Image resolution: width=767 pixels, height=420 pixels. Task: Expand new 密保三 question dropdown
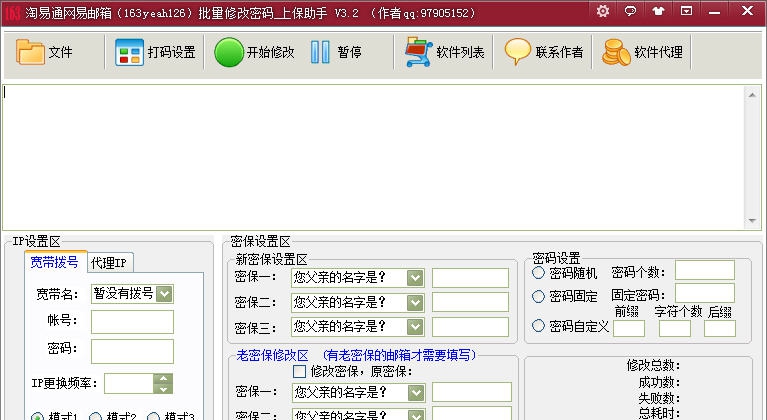coord(415,327)
